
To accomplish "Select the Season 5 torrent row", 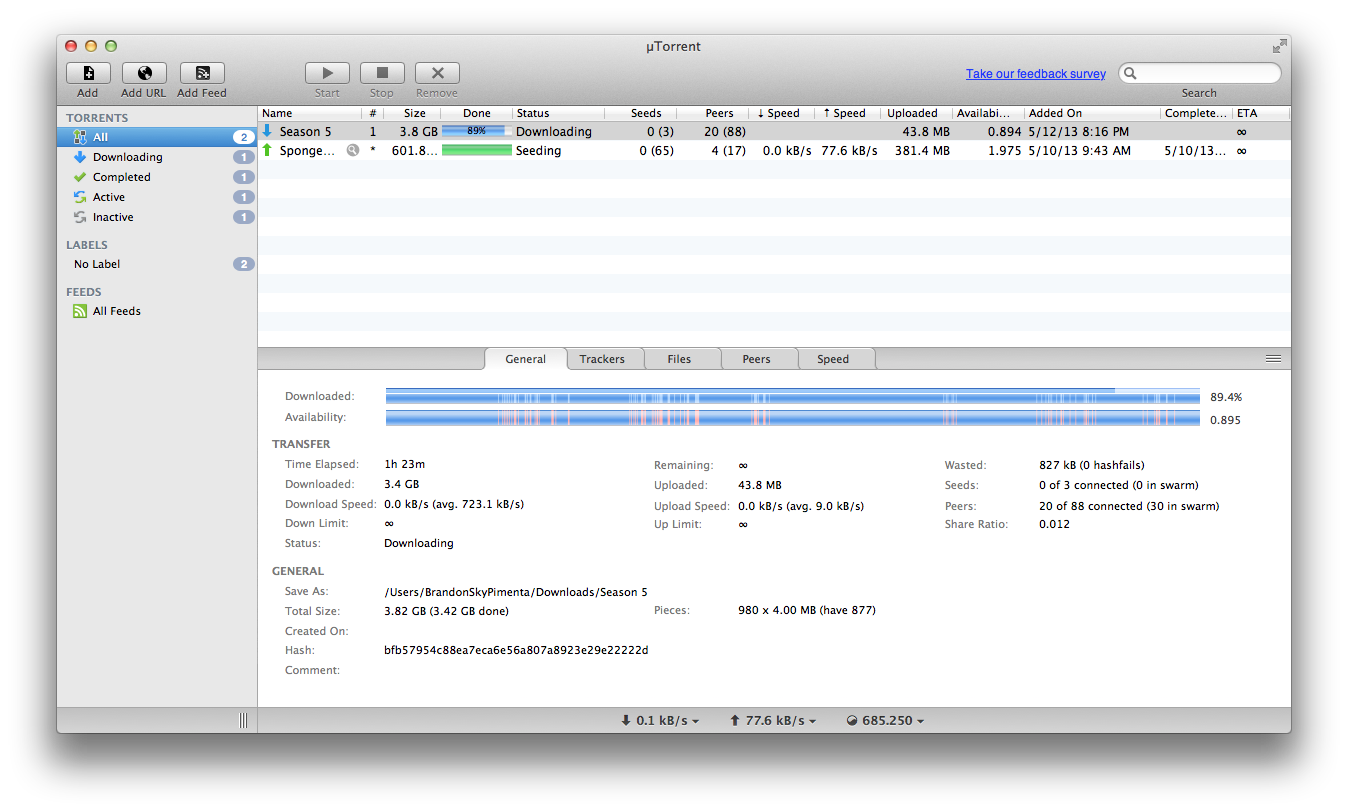I will coord(774,131).
